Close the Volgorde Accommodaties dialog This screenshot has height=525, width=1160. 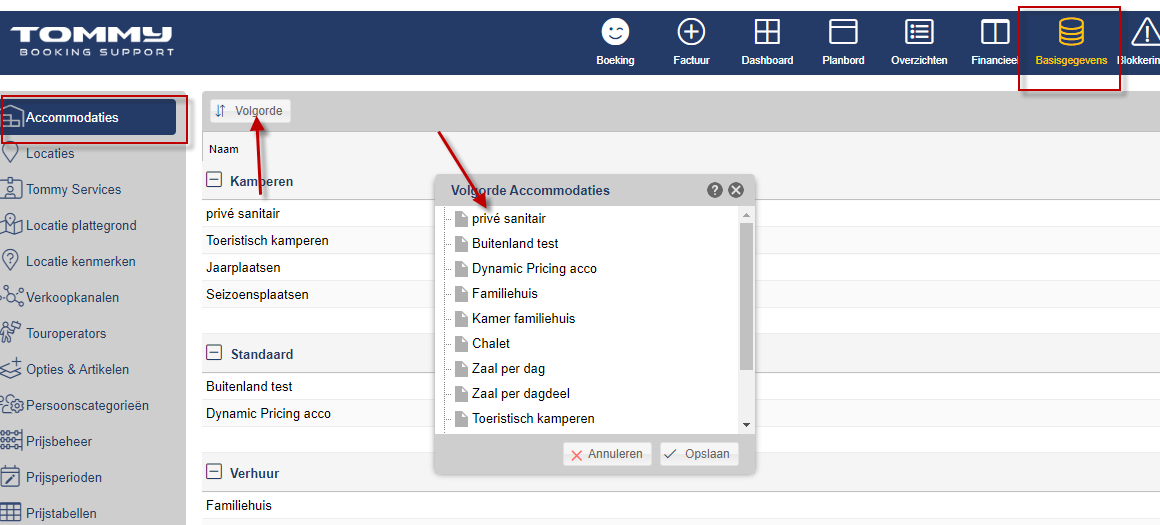(735, 190)
